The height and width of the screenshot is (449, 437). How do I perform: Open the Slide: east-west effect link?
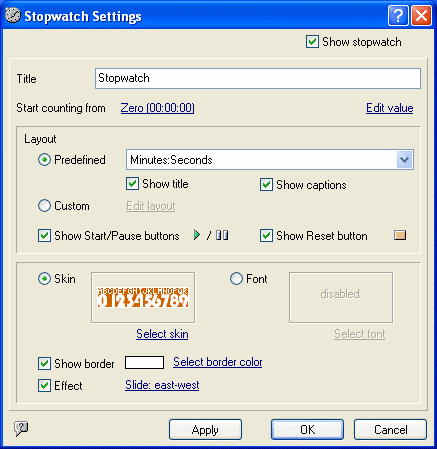[162, 385]
